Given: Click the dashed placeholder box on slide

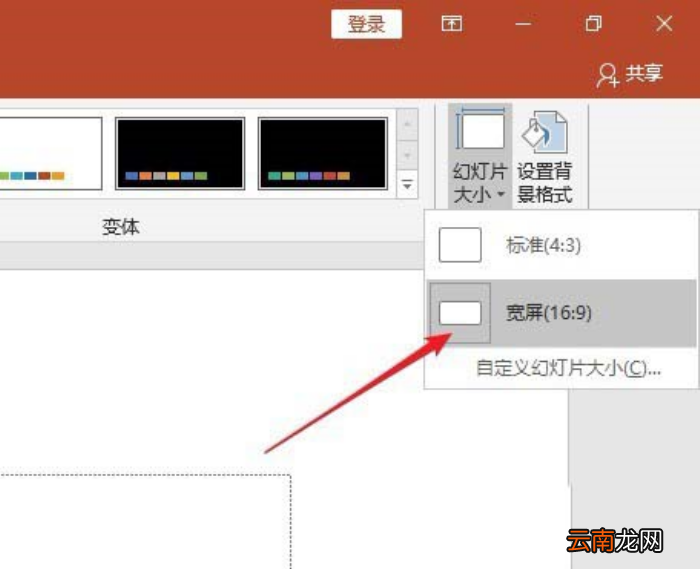Looking at the screenshot, I should point(145,521).
